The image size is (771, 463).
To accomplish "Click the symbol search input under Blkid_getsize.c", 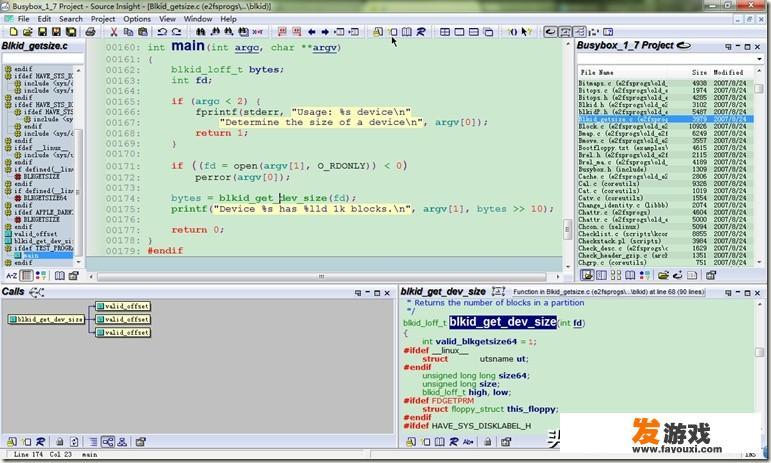I will (x=42, y=59).
